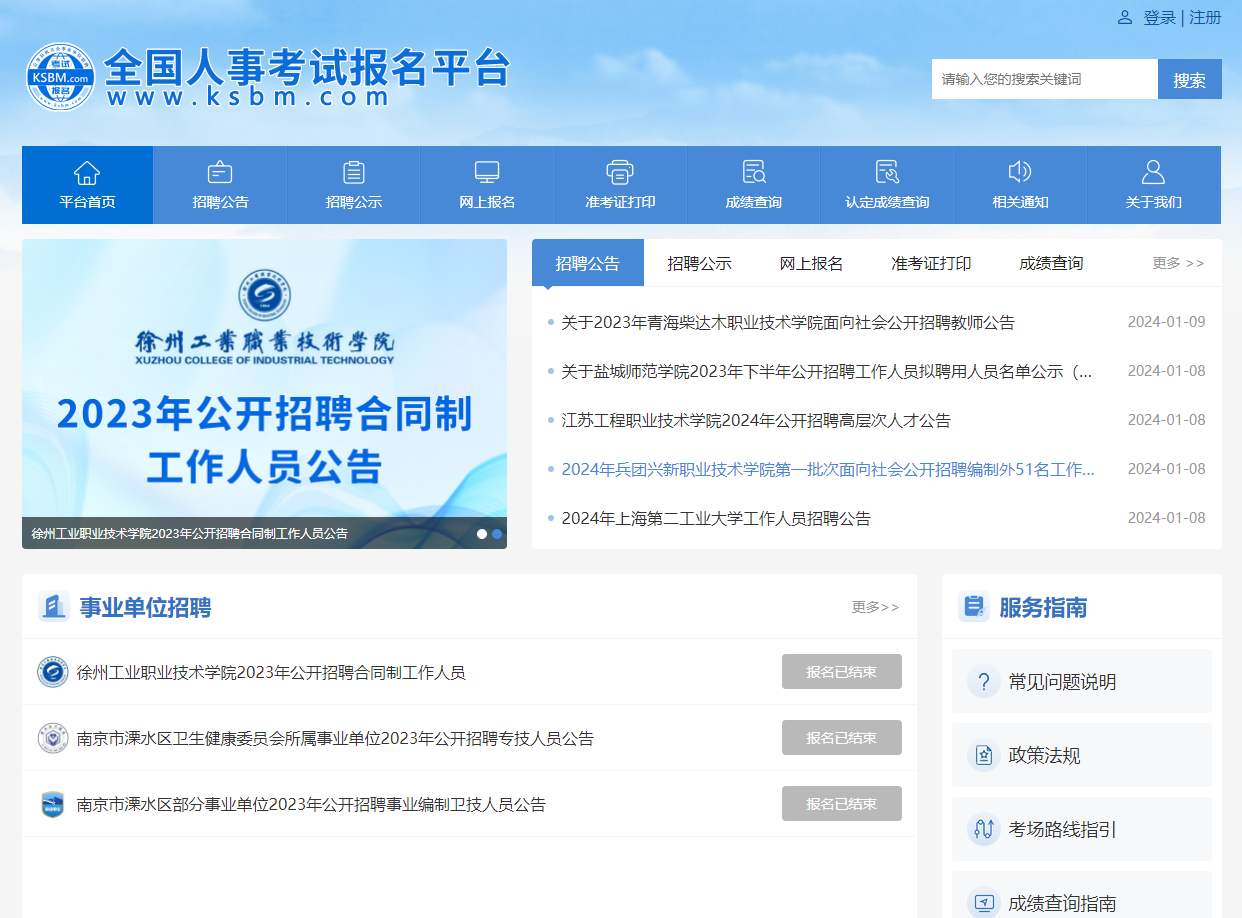Open the 2024年上海第二工业大学 recruitment announcement link

[716, 518]
